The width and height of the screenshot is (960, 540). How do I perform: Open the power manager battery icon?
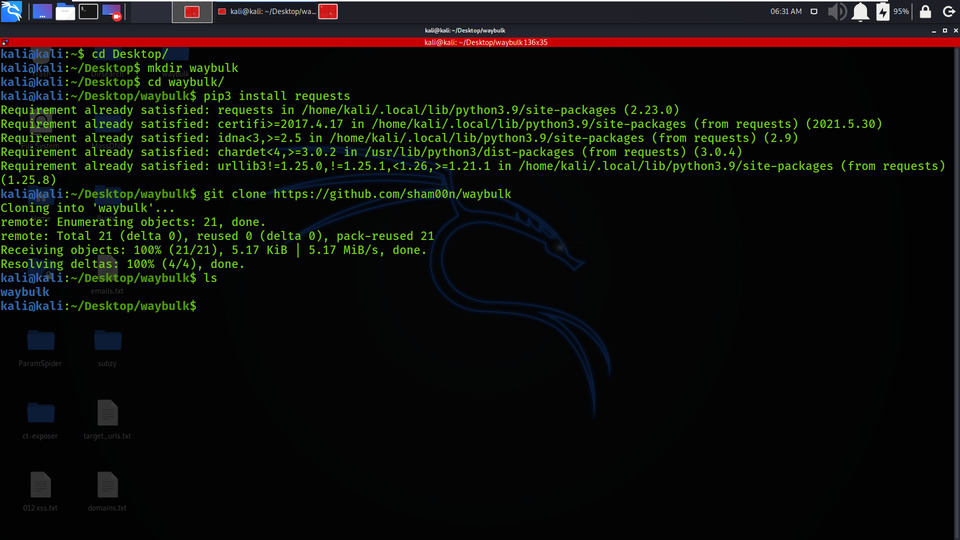click(x=882, y=12)
